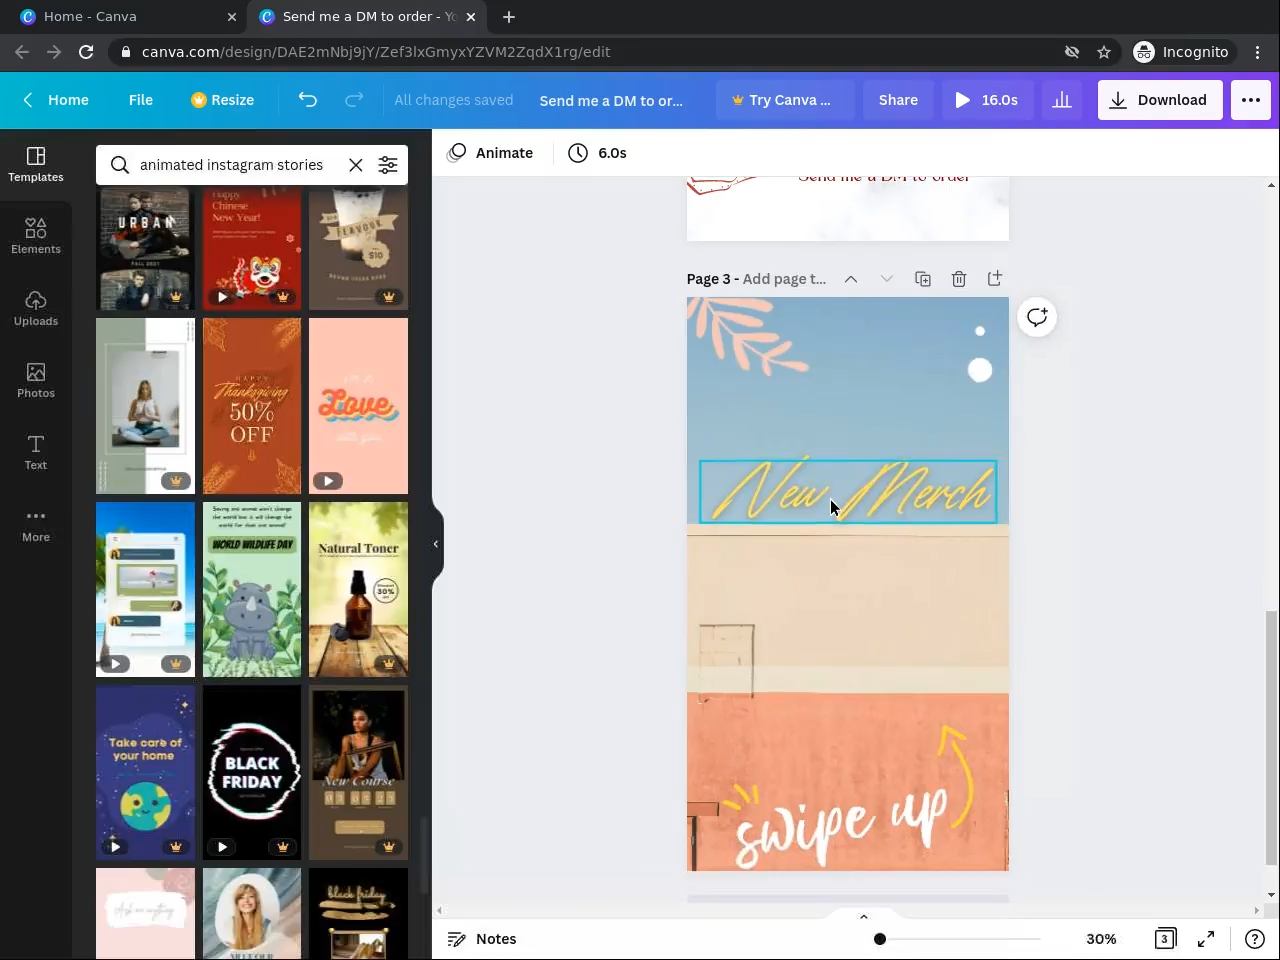Screen dimensions: 1280x960
Task: Open the insights chart icon
Action: (1062, 100)
